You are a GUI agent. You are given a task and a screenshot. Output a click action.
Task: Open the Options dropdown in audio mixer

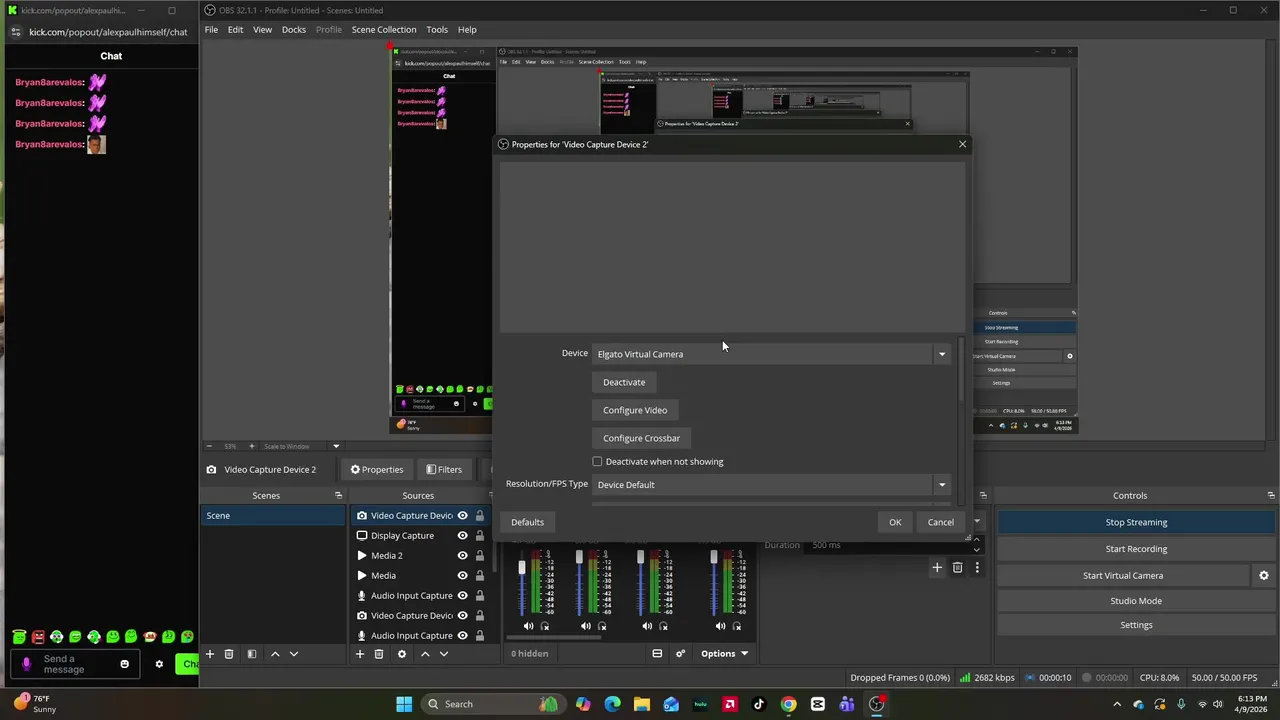coord(724,654)
